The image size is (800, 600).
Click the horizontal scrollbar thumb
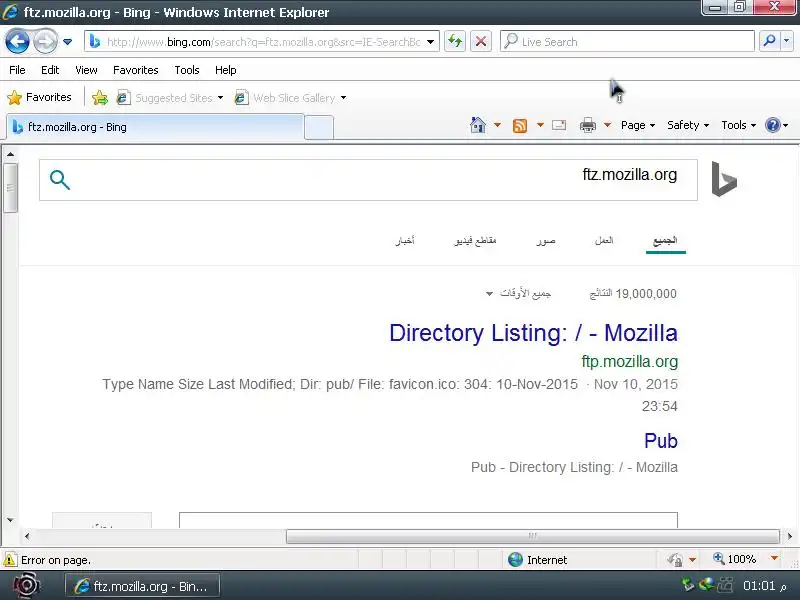click(x=532, y=536)
